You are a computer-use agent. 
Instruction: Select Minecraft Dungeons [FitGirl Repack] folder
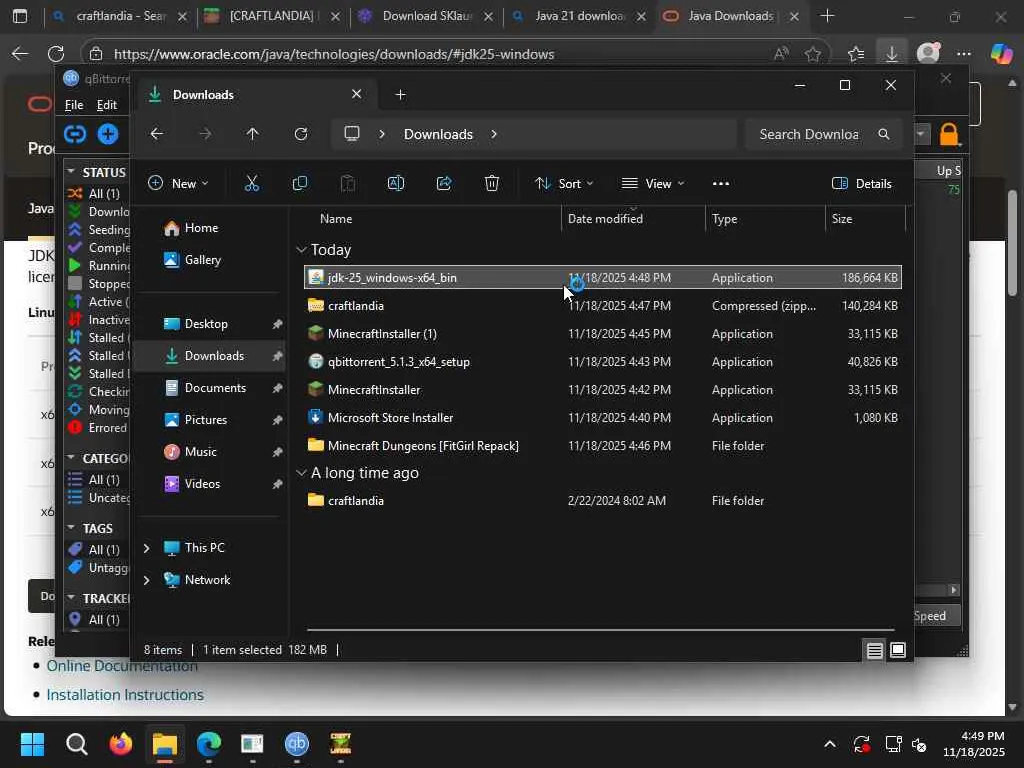[603, 445]
